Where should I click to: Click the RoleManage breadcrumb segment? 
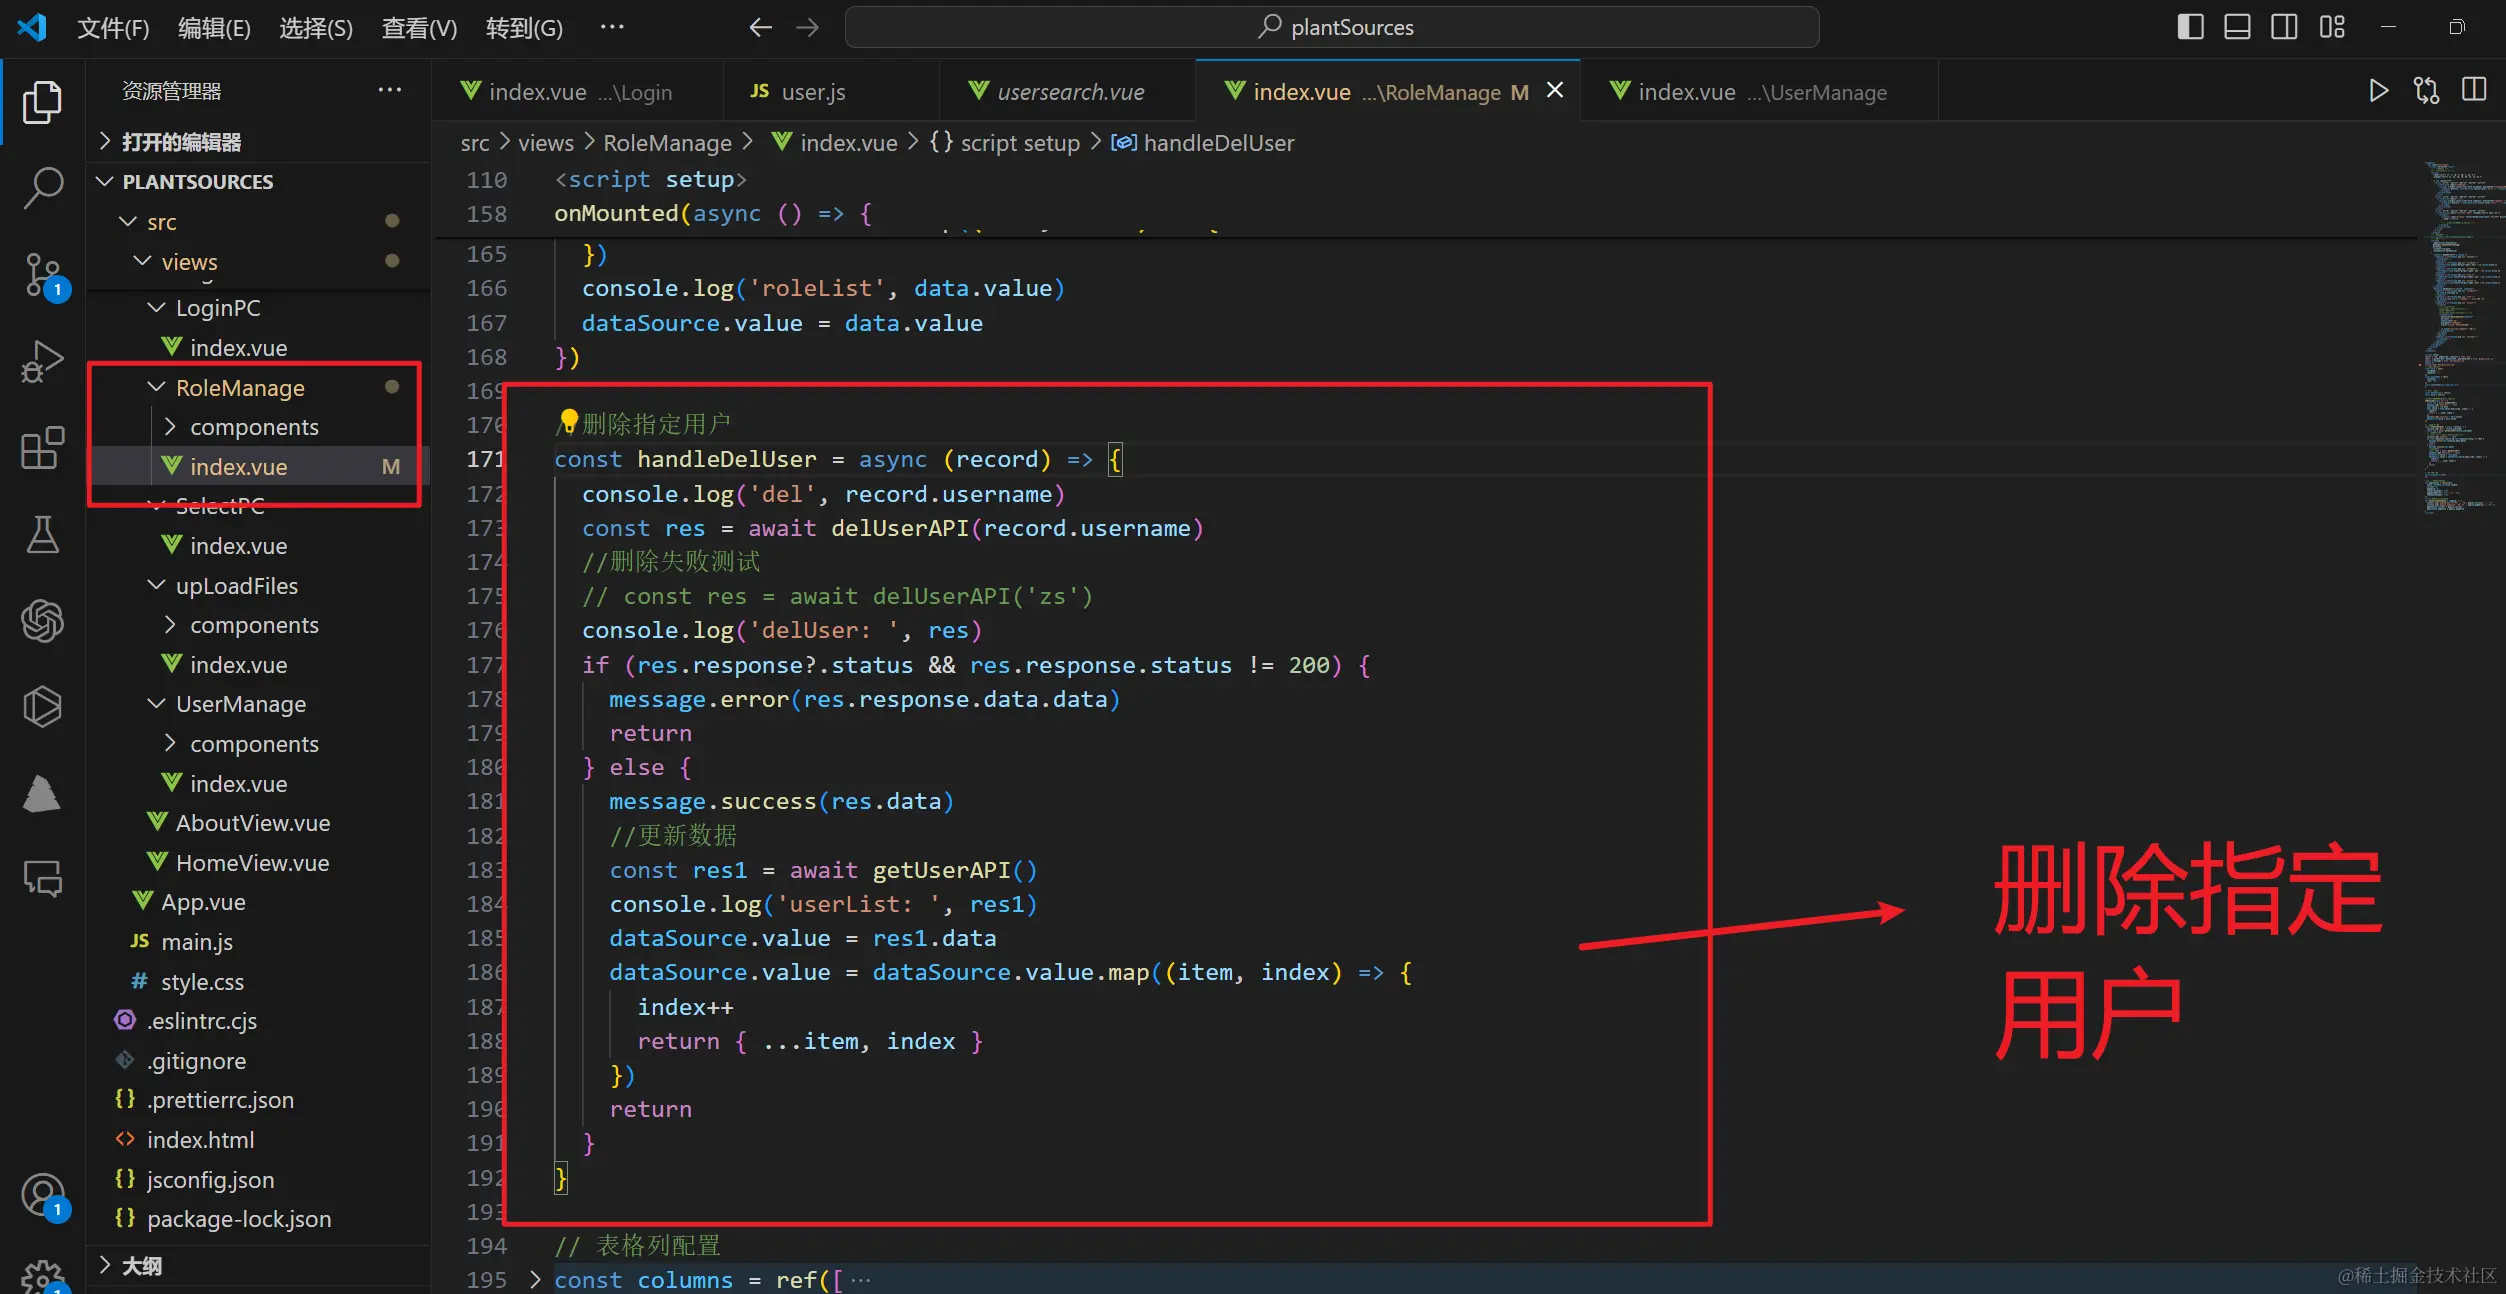click(x=667, y=143)
